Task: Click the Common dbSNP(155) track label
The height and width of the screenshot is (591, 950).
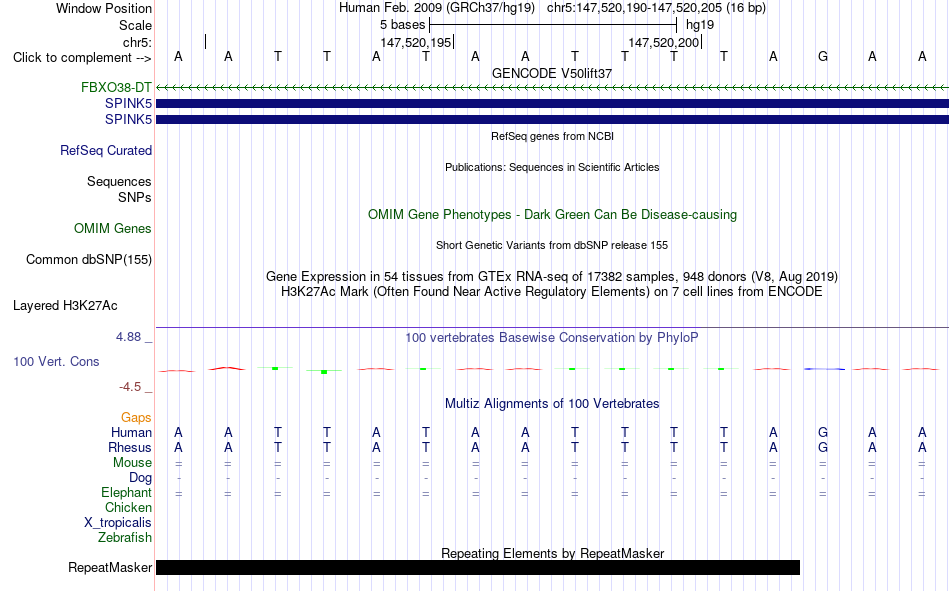Action: point(89,259)
